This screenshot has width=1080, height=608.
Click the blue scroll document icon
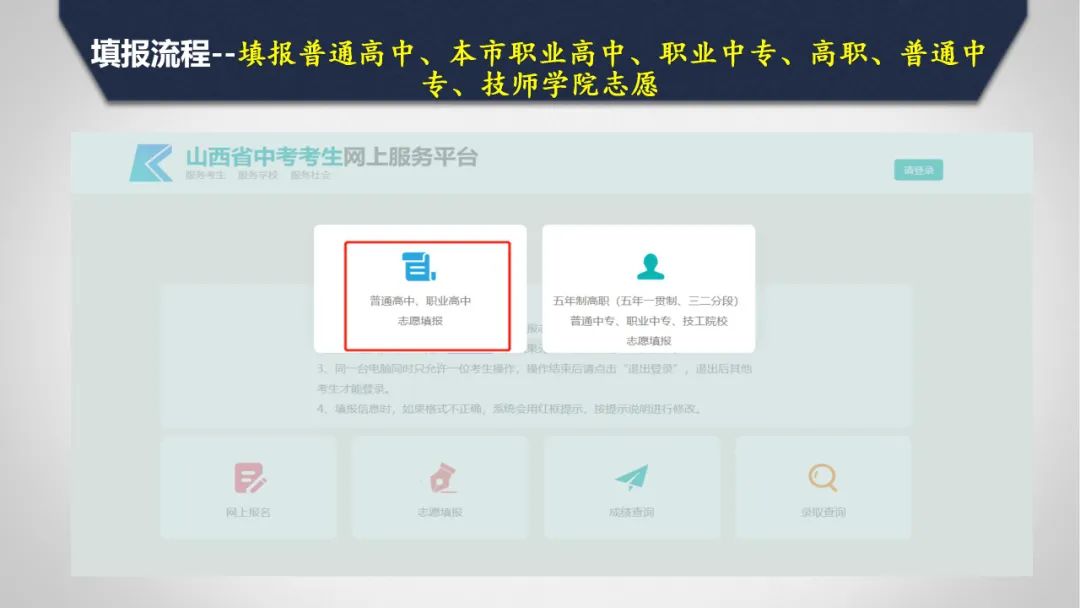419,266
